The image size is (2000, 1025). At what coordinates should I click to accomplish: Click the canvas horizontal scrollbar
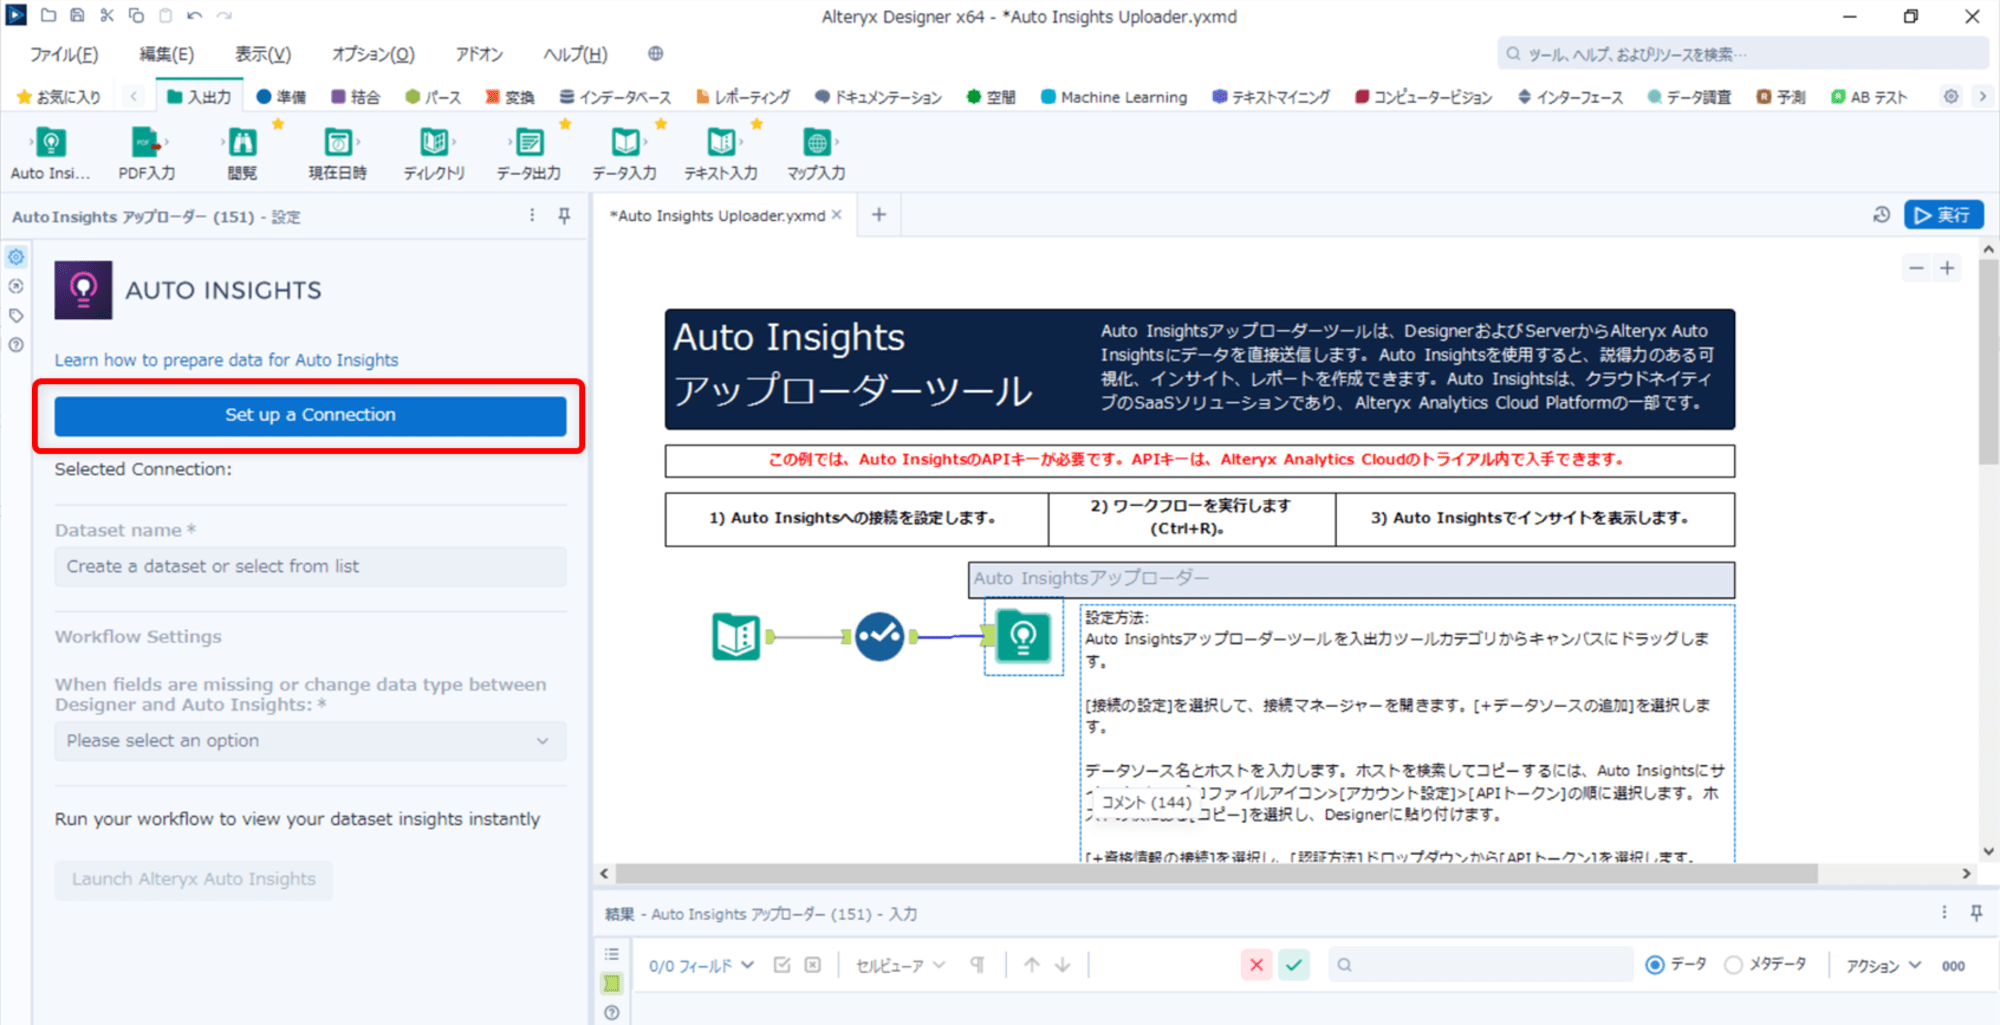point(1216,874)
